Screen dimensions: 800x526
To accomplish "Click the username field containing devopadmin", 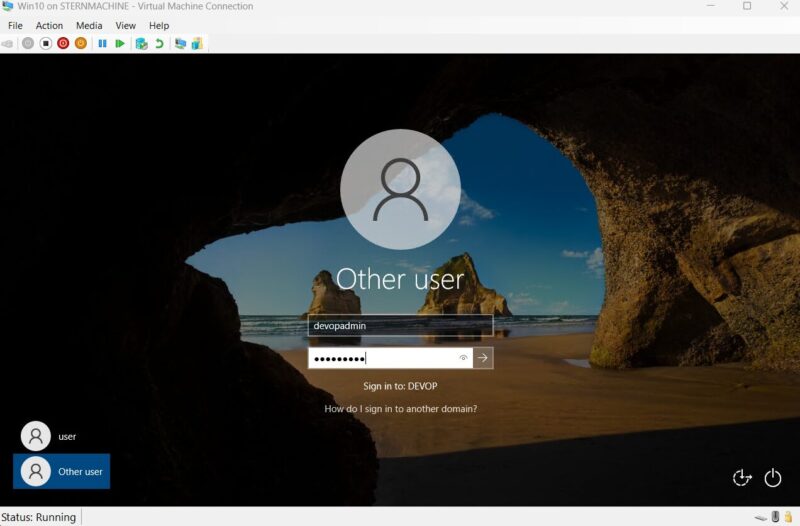I will pos(401,325).
